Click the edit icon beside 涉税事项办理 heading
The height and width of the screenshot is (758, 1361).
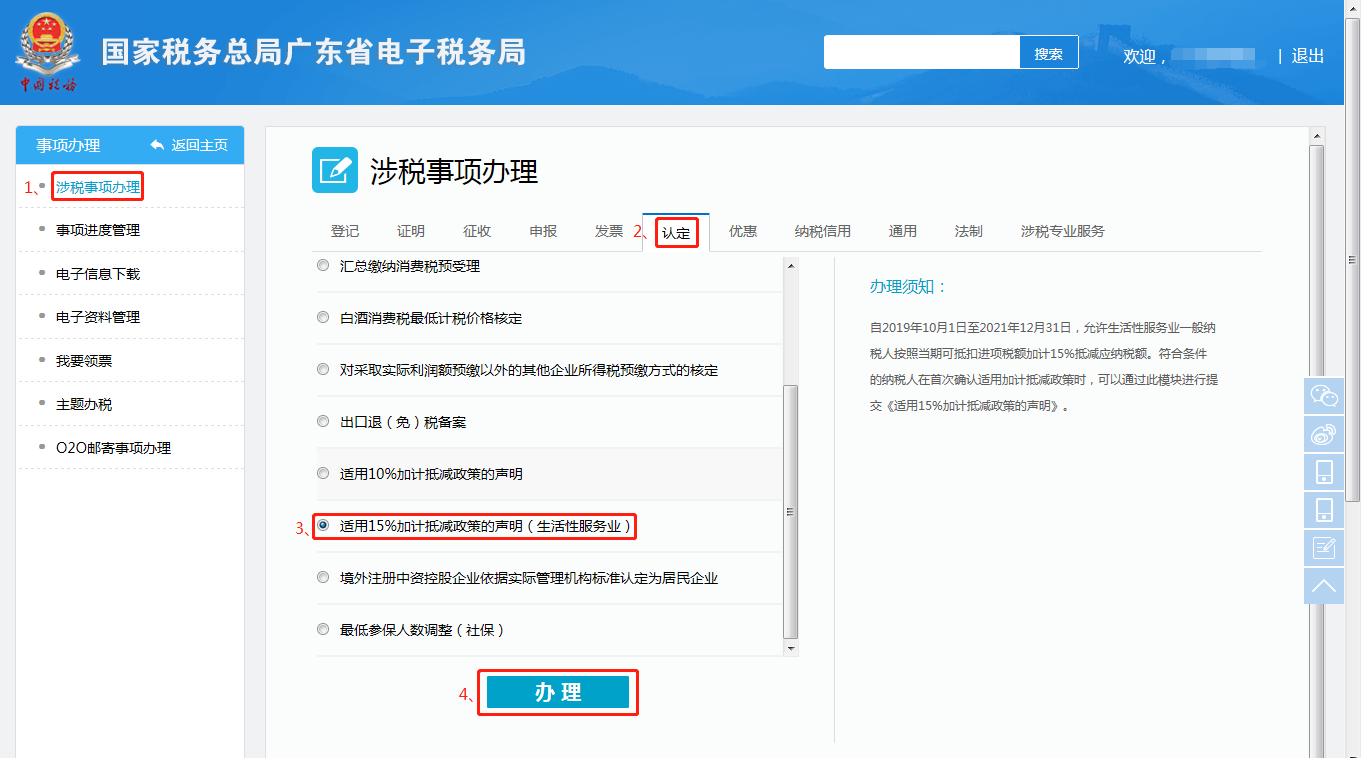(x=334, y=170)
